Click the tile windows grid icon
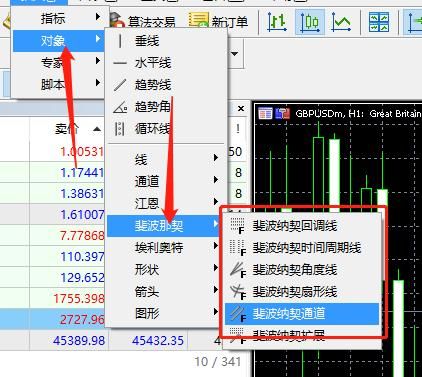This screenshot has height=377, width=422. coord(379,22)
